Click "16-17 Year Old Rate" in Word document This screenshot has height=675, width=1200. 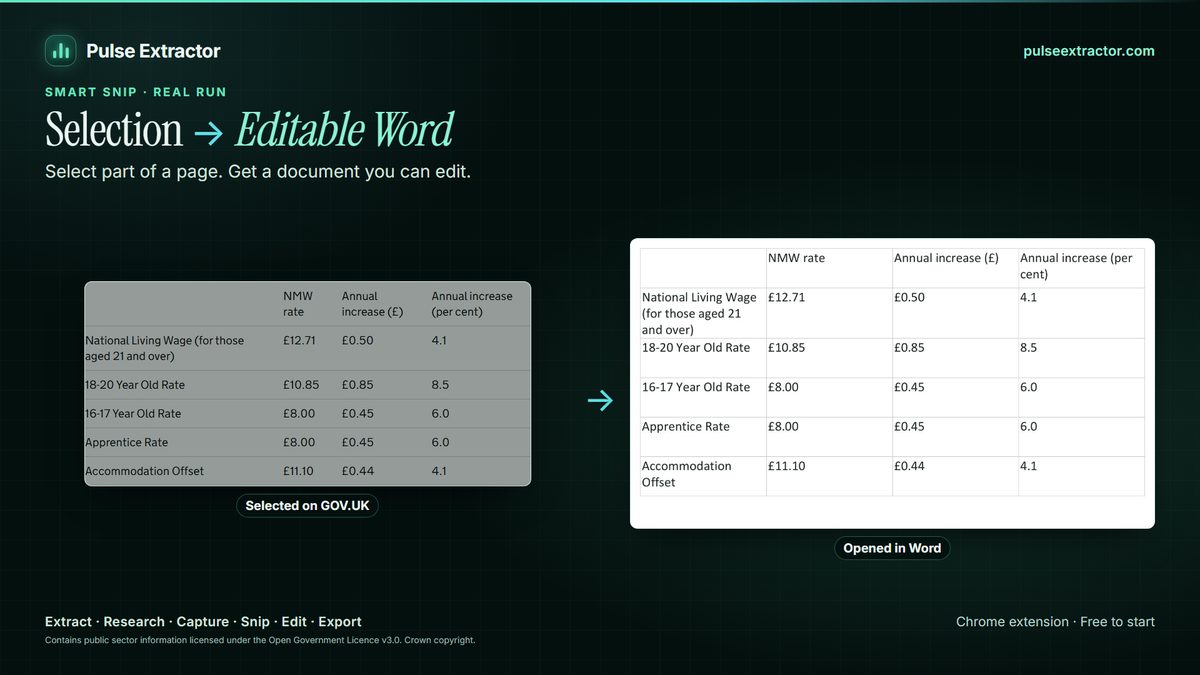pyautogui.click(x=696, y=387)
